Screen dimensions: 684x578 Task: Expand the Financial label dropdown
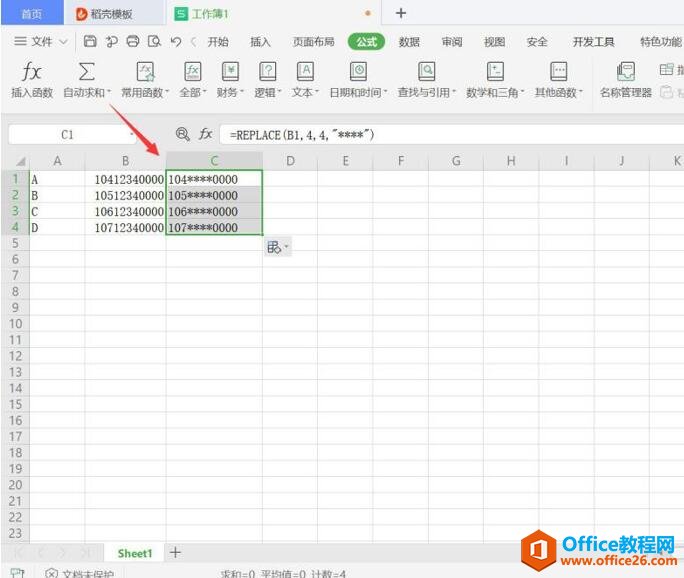point(241,92)
